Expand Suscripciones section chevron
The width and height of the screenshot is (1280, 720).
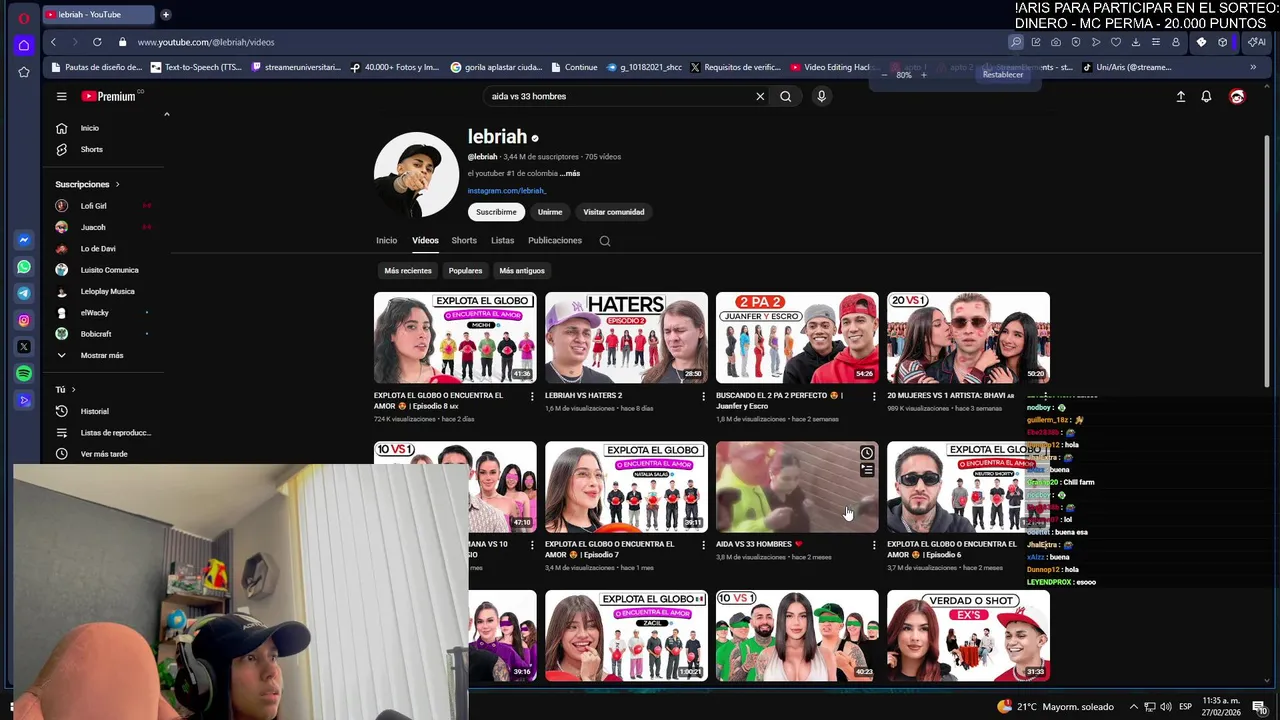(x=117, y=184)
